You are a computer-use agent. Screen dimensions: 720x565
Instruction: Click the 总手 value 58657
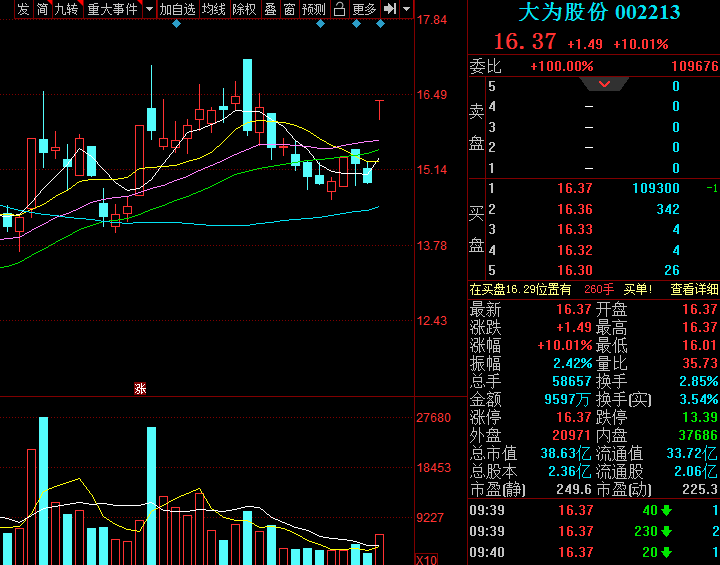click(572, 381)
